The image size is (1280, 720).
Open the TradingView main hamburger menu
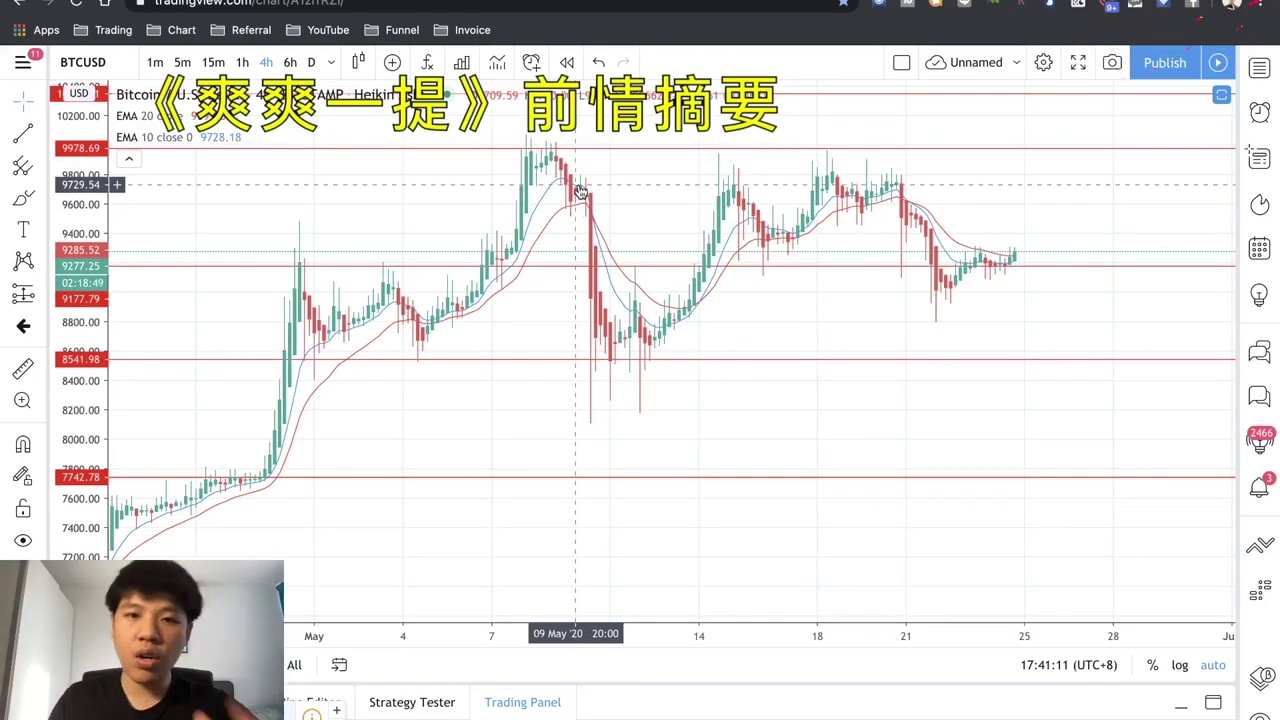coord(23,63)
